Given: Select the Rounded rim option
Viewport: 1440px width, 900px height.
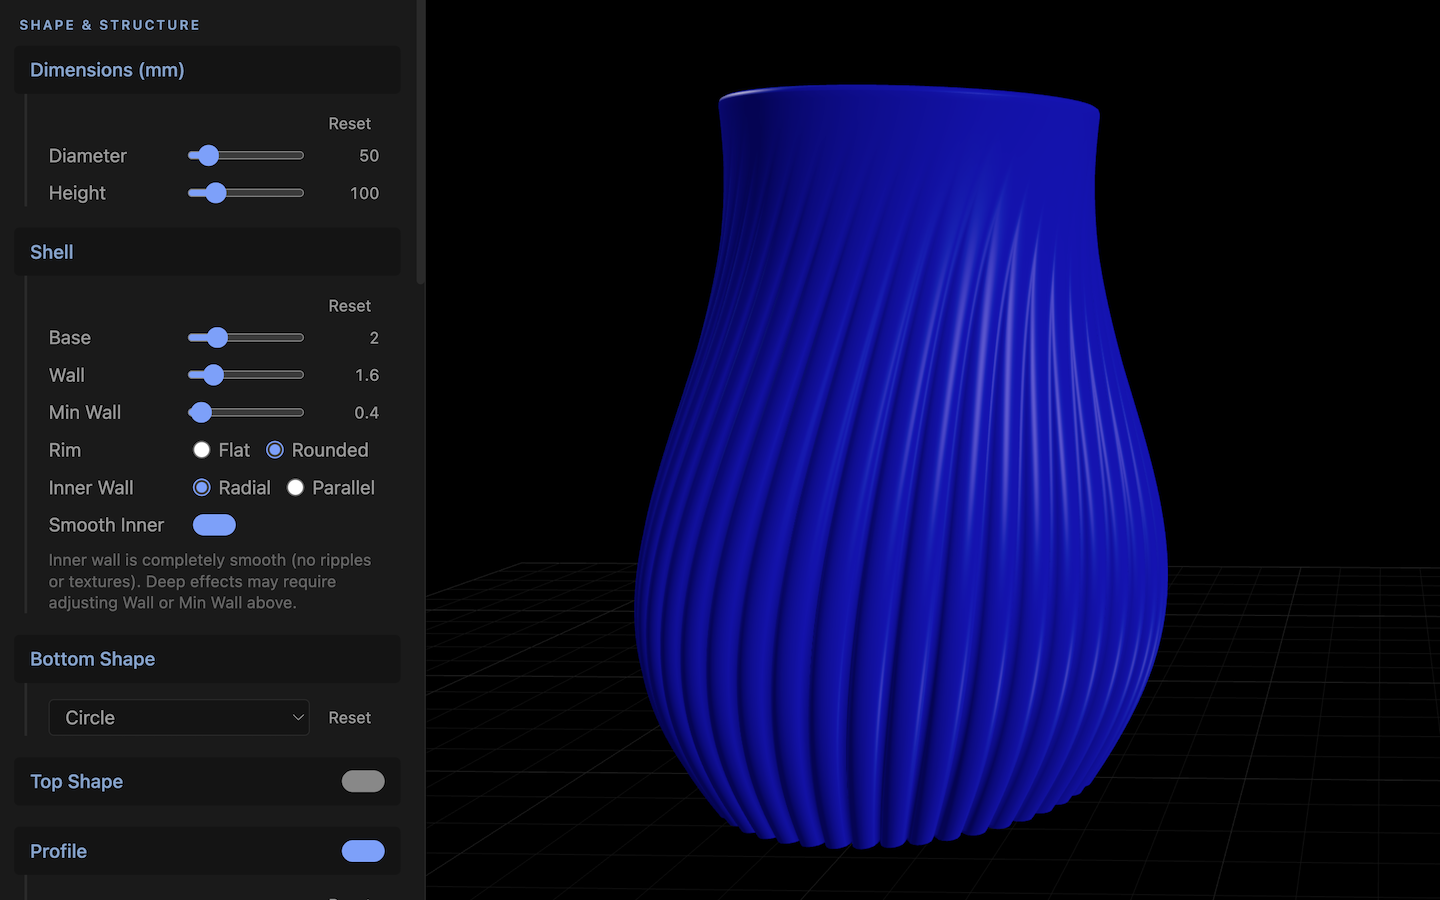Looking at the screenshot, I should click(x=275, y=450).
